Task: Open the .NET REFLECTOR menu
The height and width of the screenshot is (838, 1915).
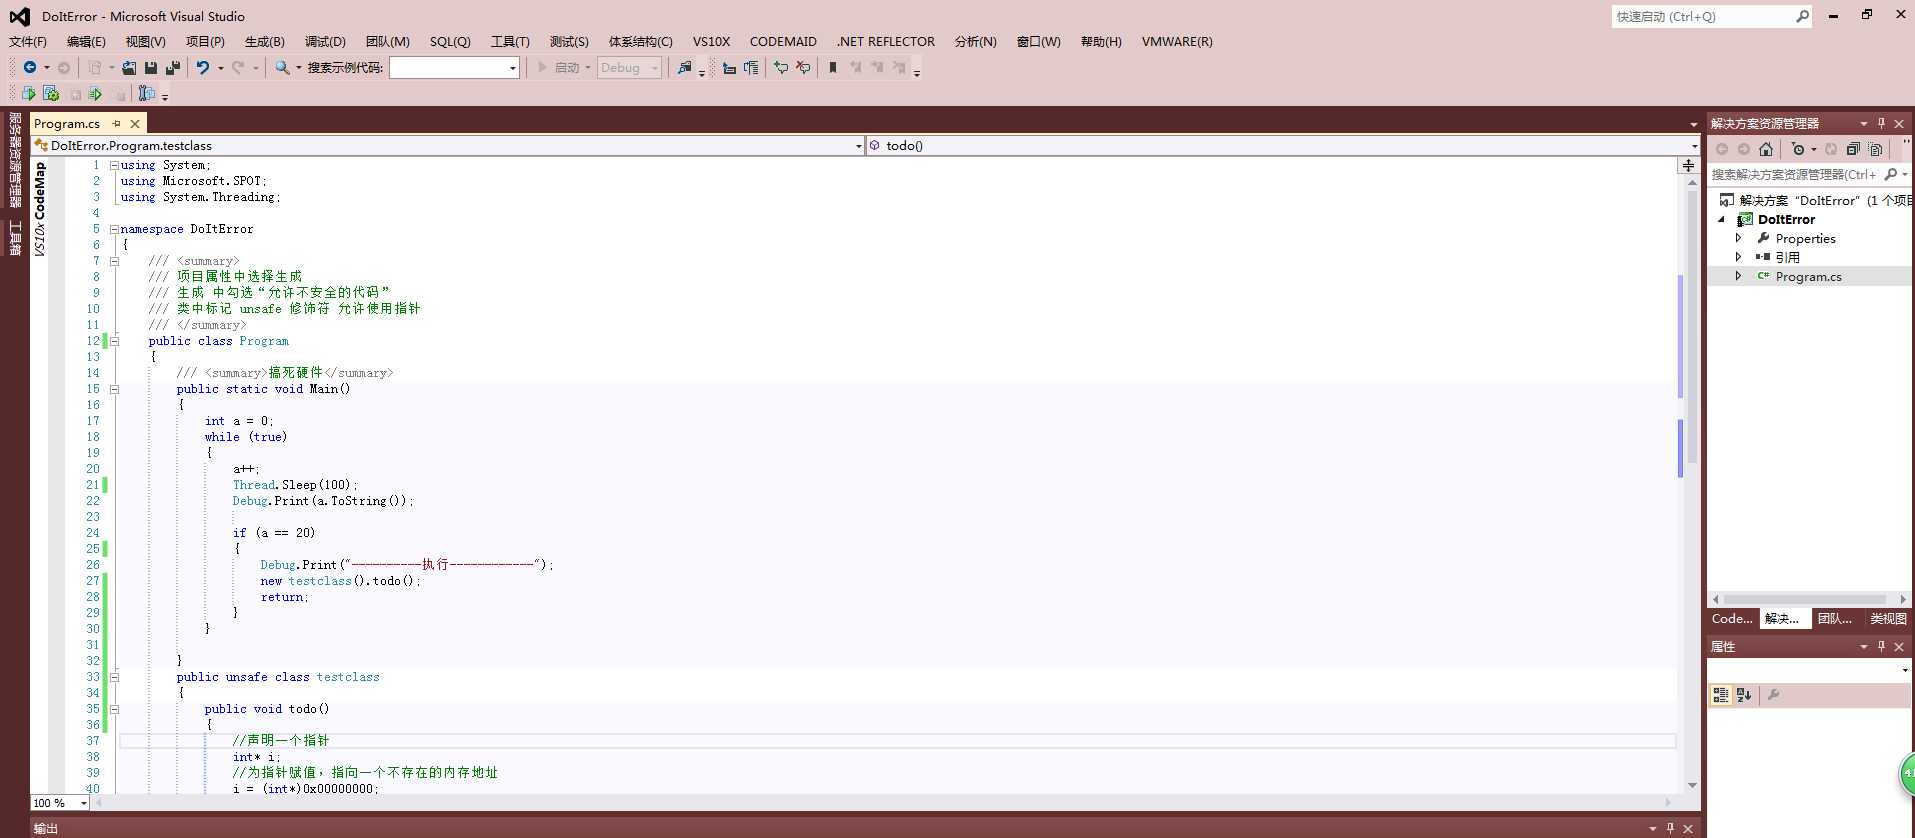Action: pyautogui.click(x=886, y=41)
